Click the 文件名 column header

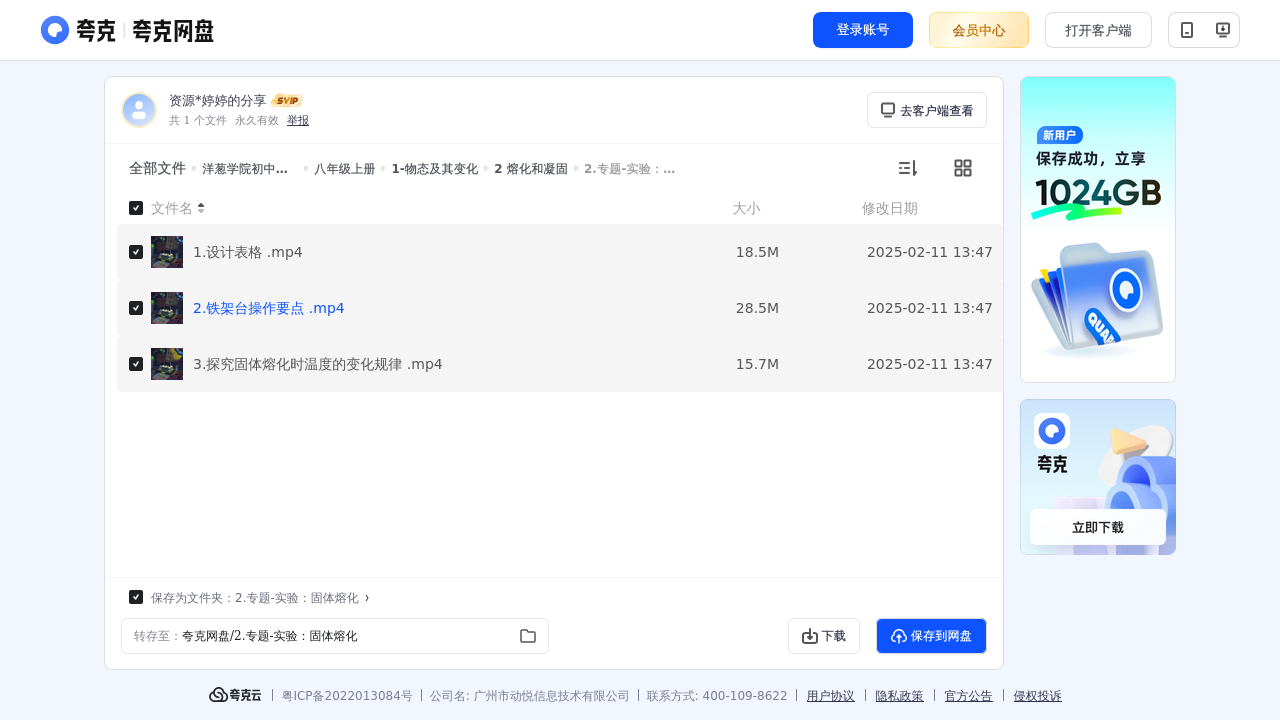(172, 208)
